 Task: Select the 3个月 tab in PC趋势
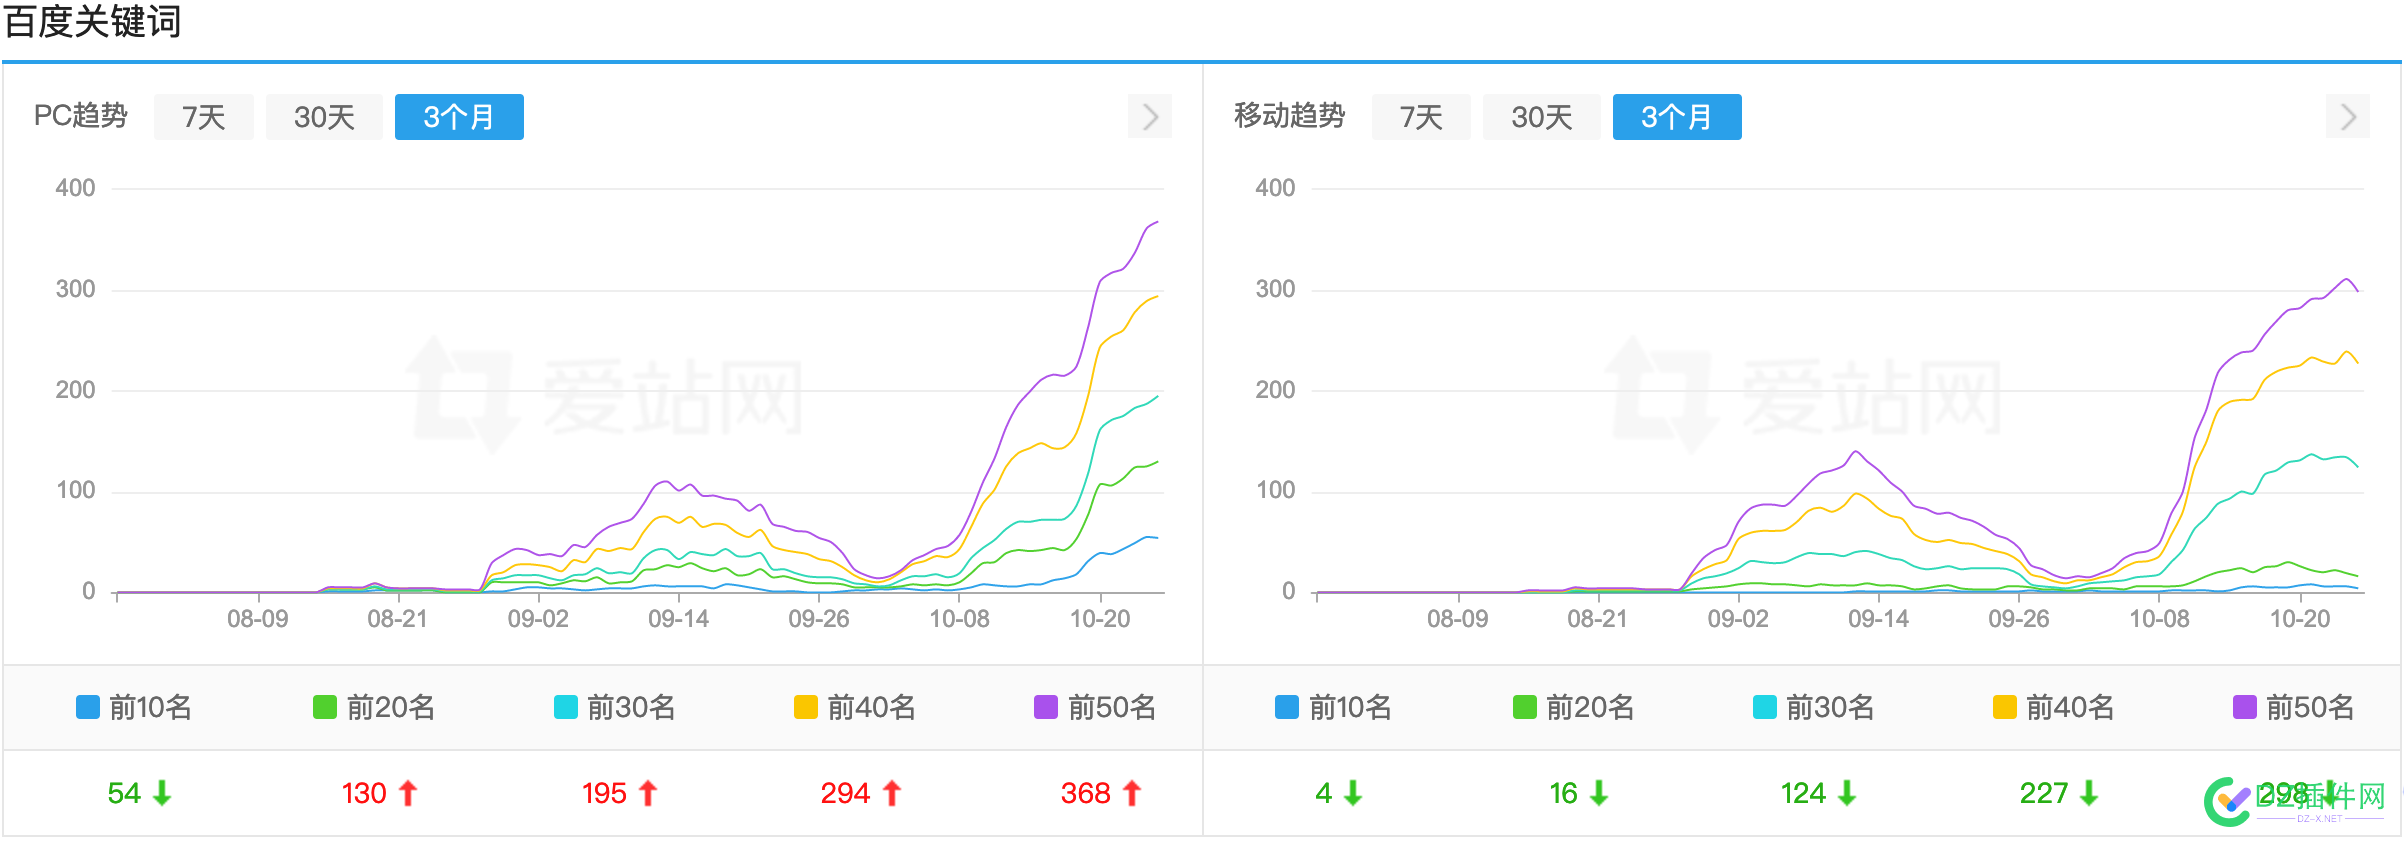pos(459,117)
